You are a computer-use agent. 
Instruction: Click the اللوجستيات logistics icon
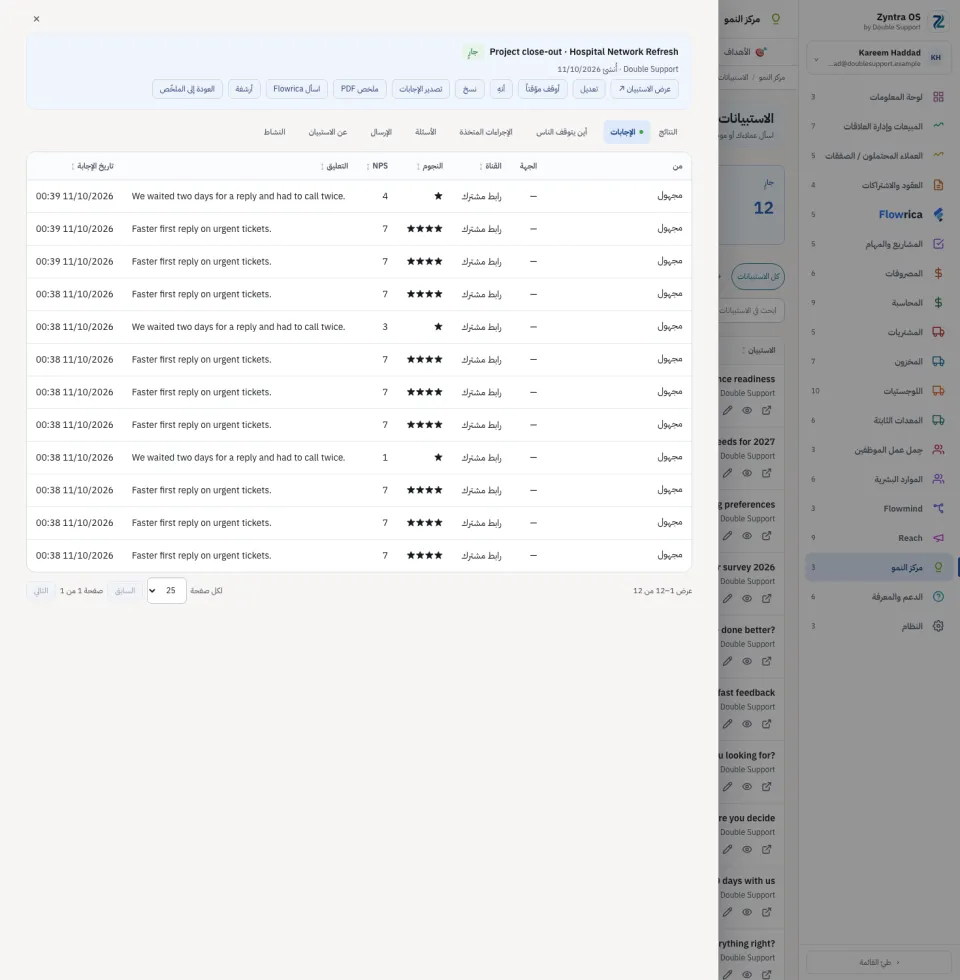tap(938, 391)
